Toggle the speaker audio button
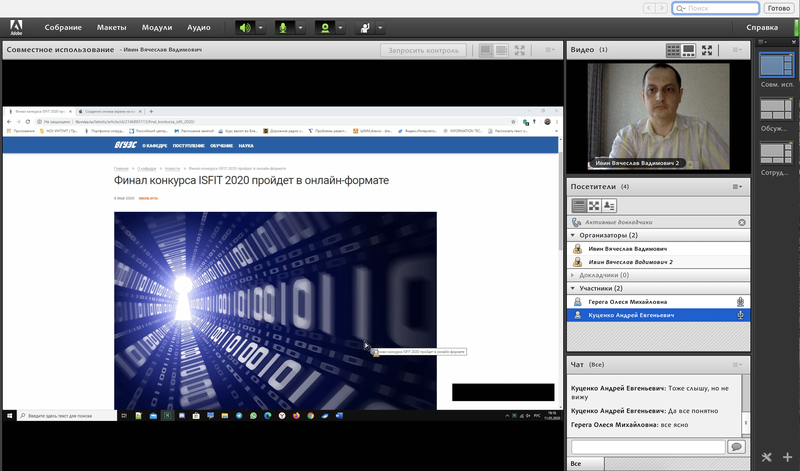800x471 pixels. pyautogui.click(x=245, y=27)
